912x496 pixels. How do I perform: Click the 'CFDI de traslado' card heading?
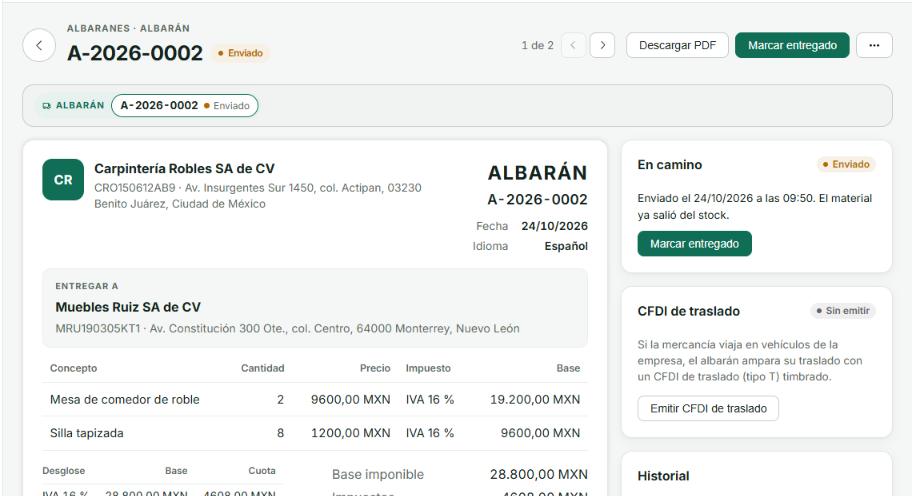click(x=689, y=311)
